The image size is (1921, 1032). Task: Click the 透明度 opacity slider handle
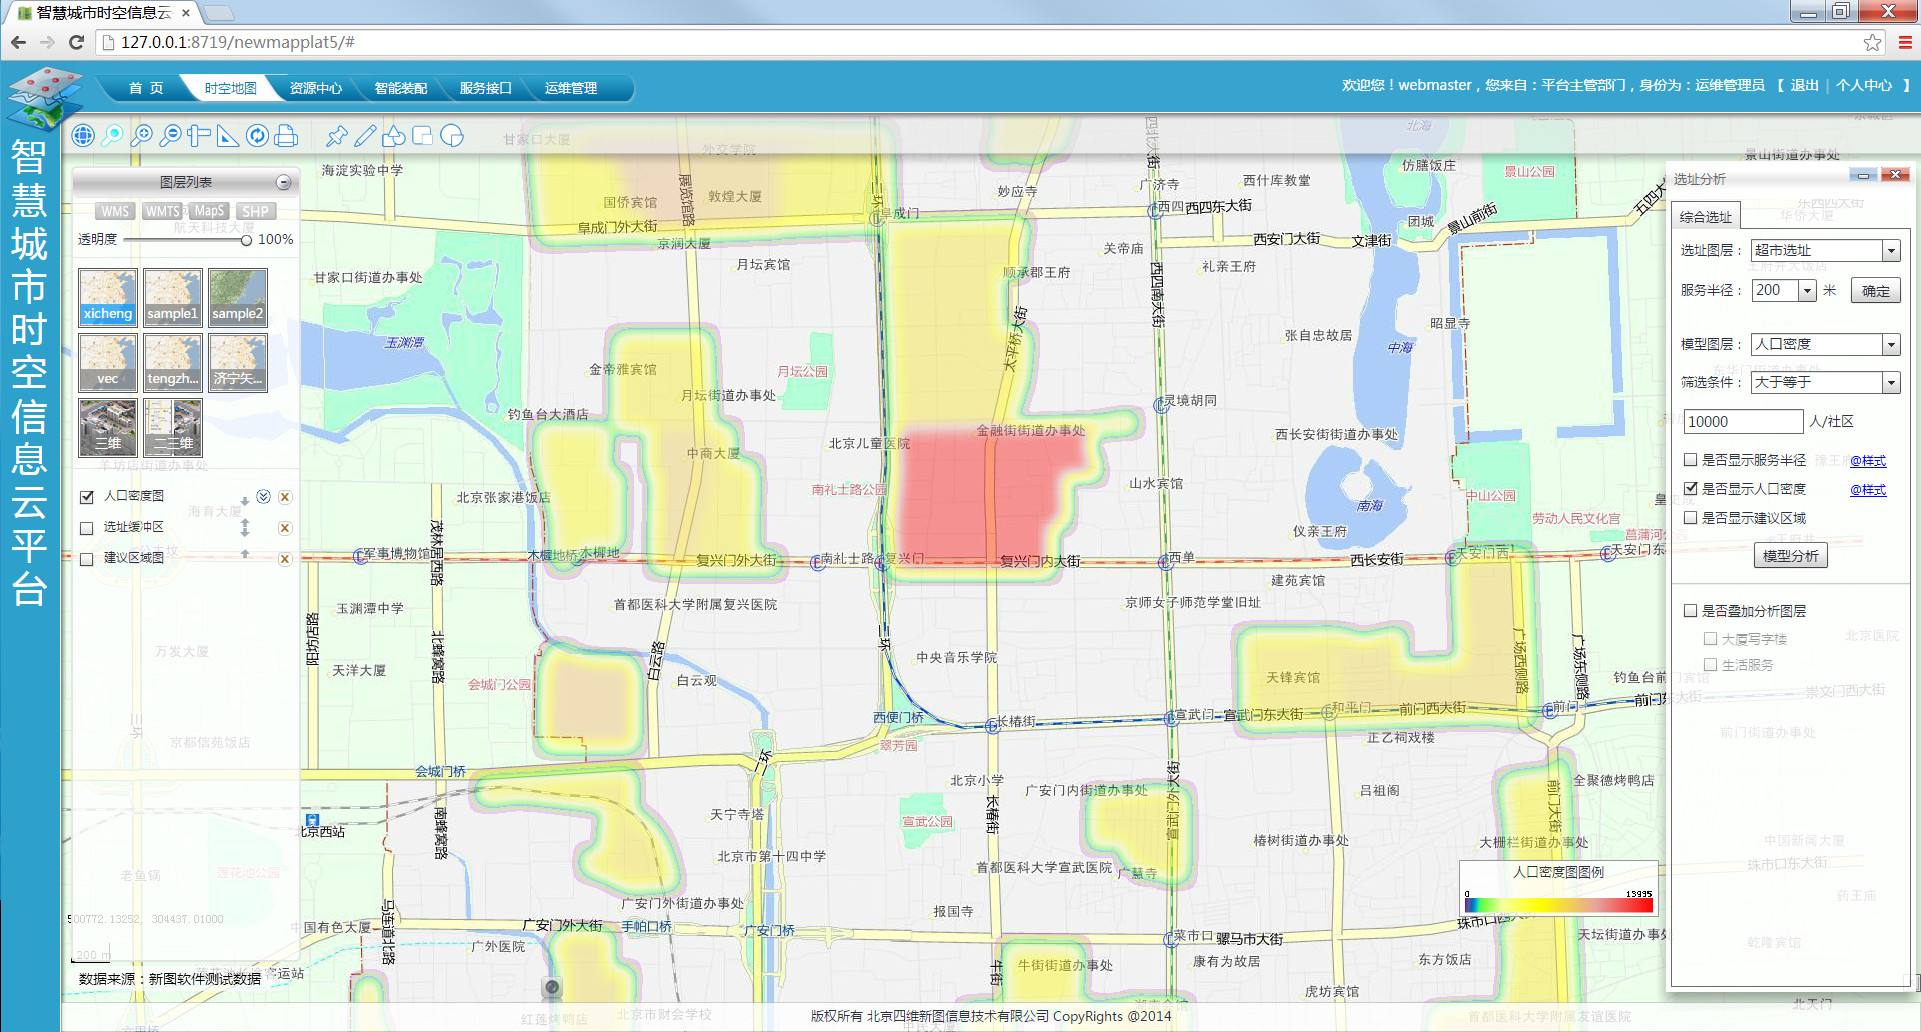point(246,240)
